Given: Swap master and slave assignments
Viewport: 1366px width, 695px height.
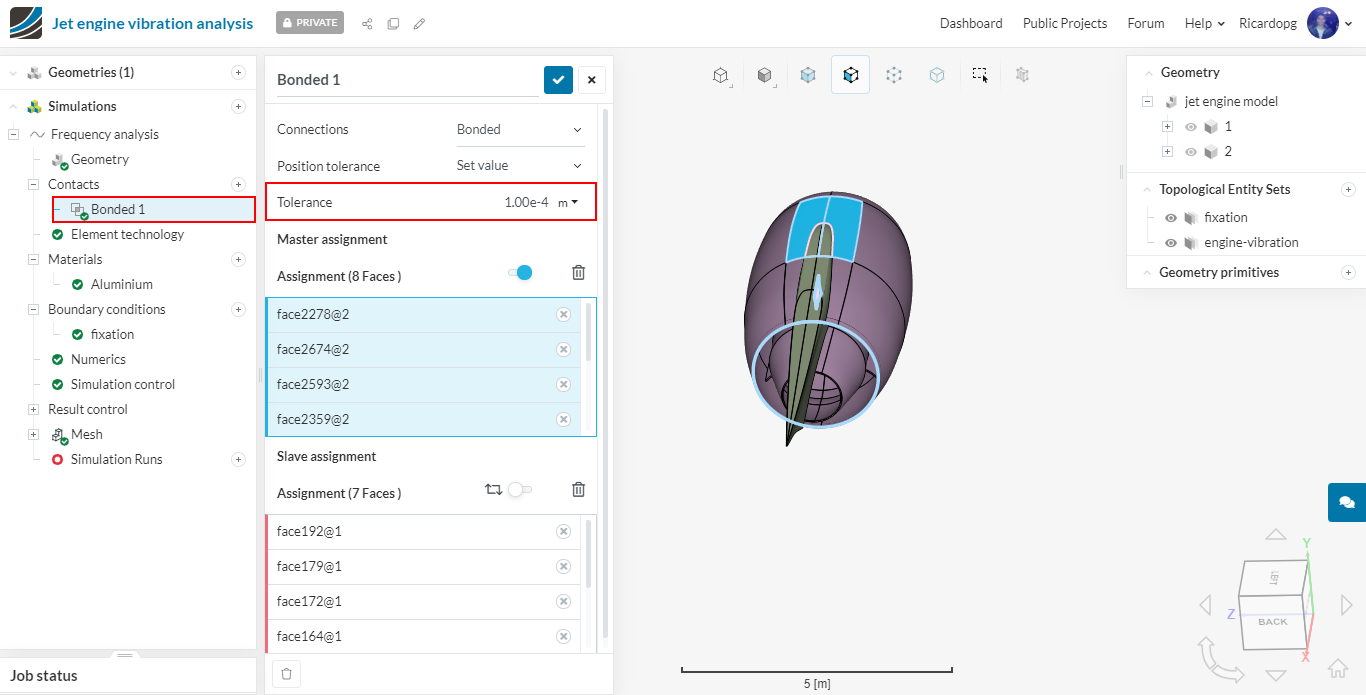Looking at the screenshot, I should (493, 489).
